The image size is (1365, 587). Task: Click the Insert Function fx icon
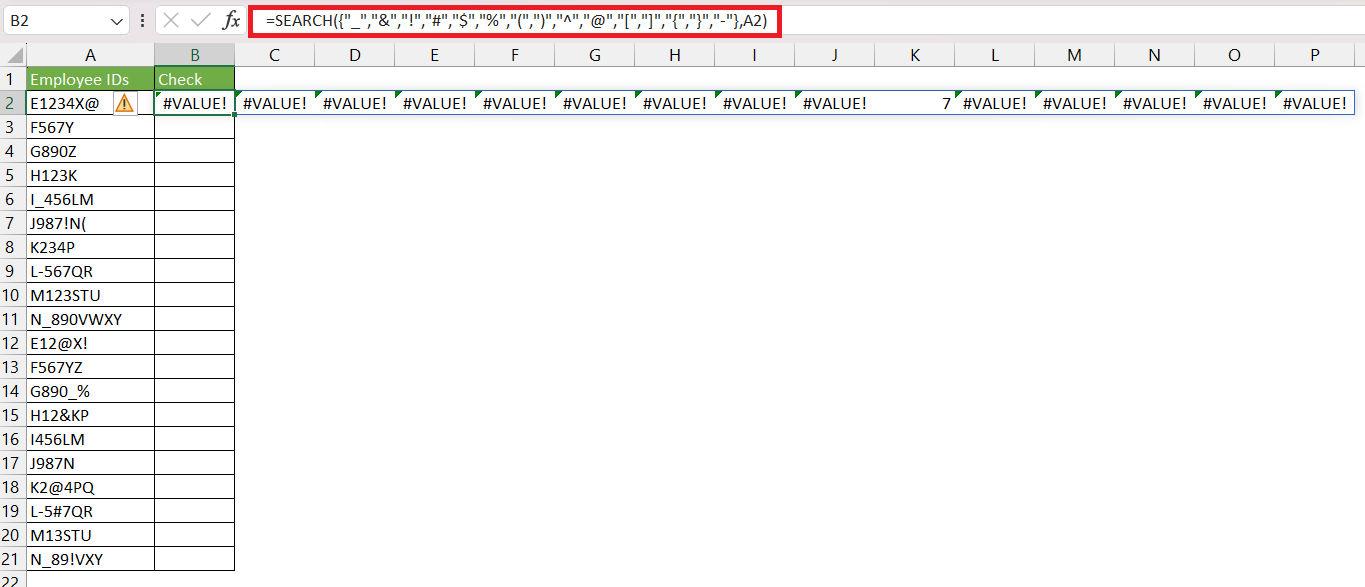click(231, 20)
